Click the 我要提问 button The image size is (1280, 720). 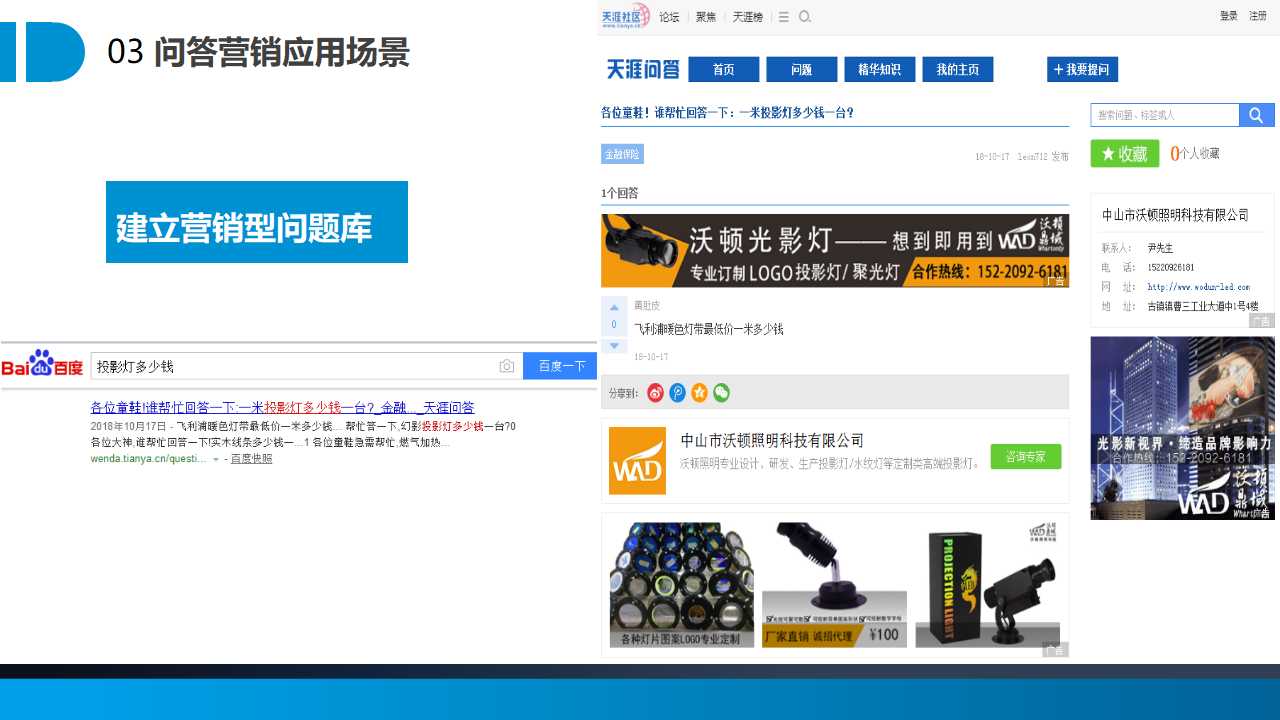(1082, 69)
